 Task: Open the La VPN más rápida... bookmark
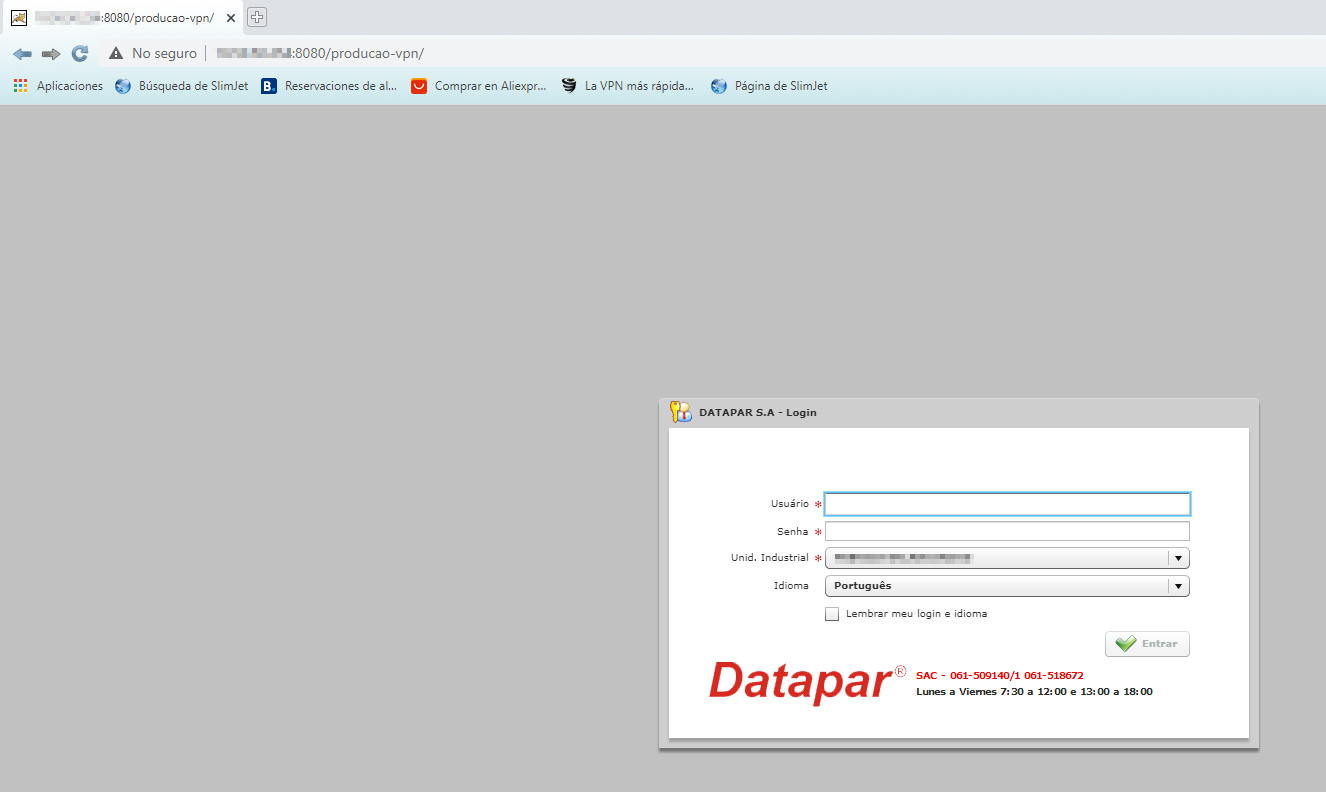point(628,86)
